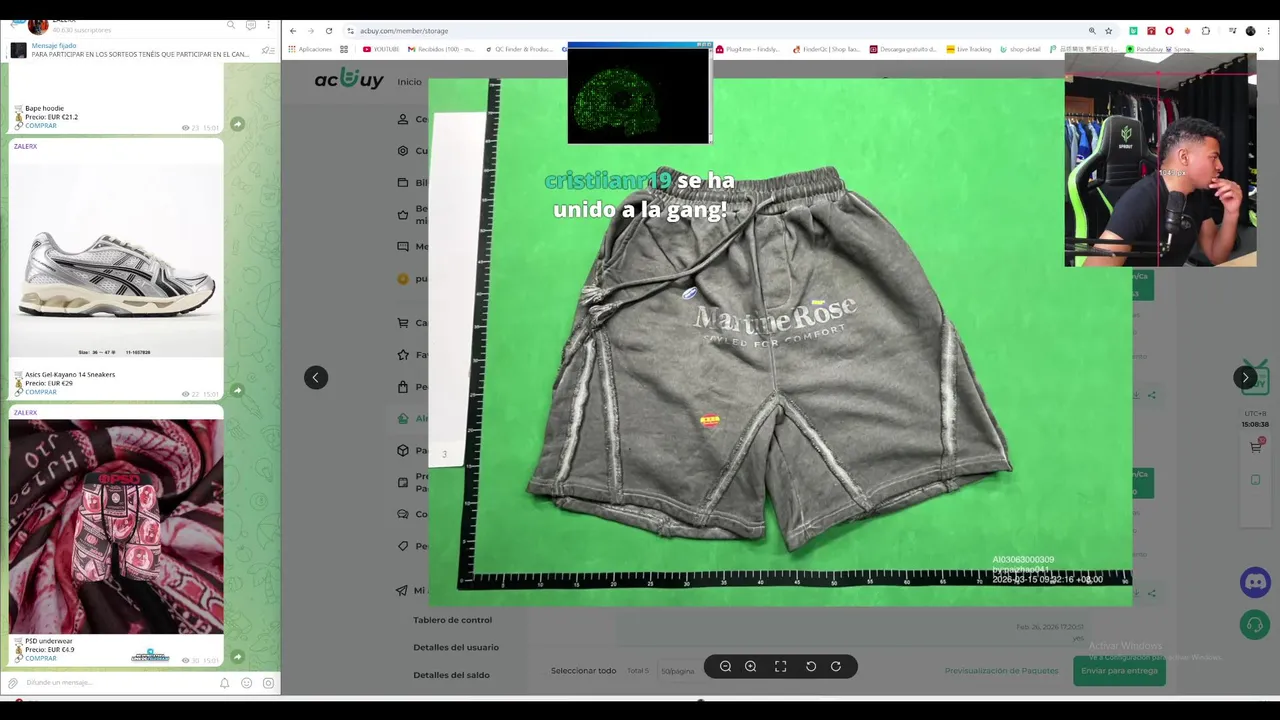
Task: Open Telegram channel more options menu
Action: (x=268, y=25)
